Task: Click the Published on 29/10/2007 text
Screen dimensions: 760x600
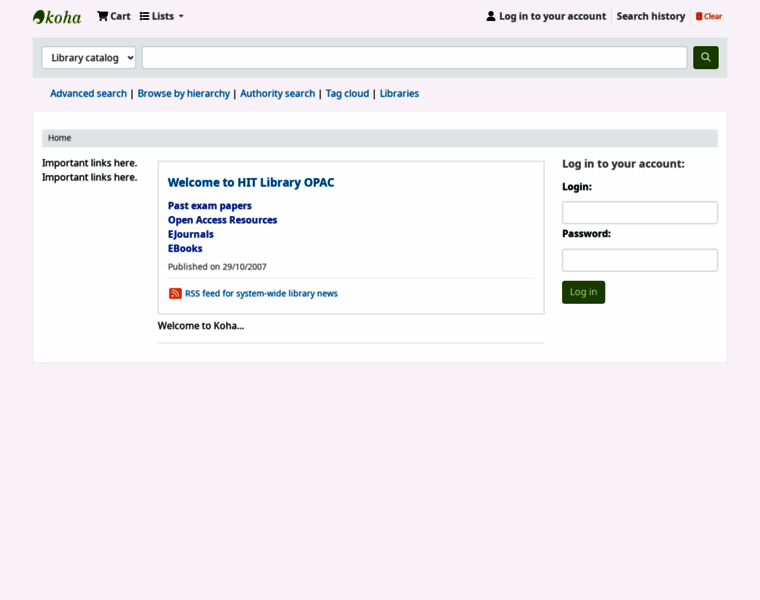Action: coord(217,267)
